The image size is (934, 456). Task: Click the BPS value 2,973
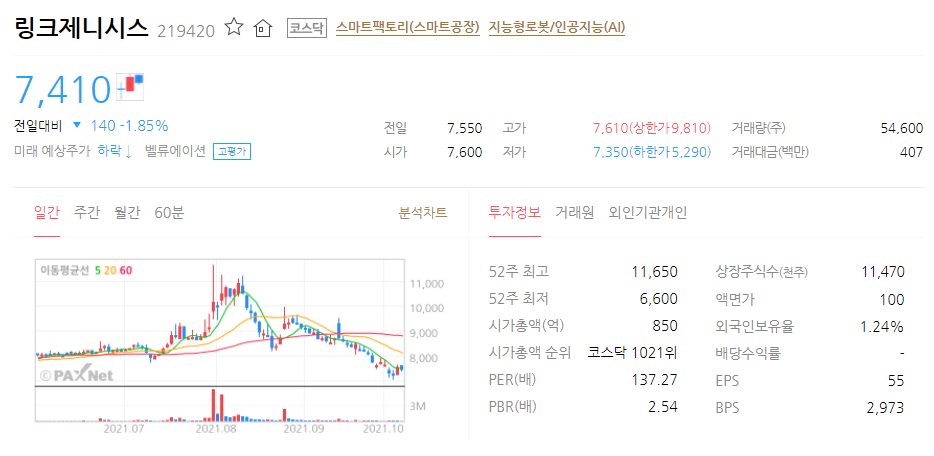point(887,408)
